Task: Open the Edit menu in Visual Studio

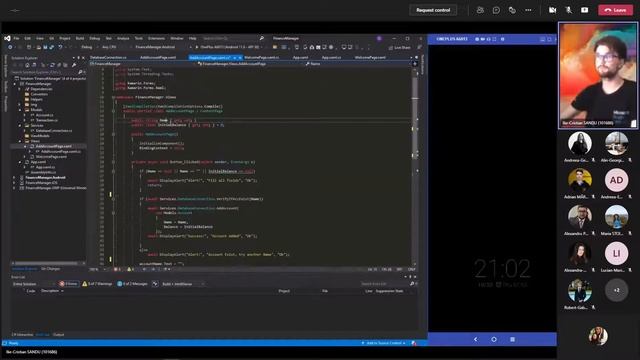Action: [x=27, y=38]
